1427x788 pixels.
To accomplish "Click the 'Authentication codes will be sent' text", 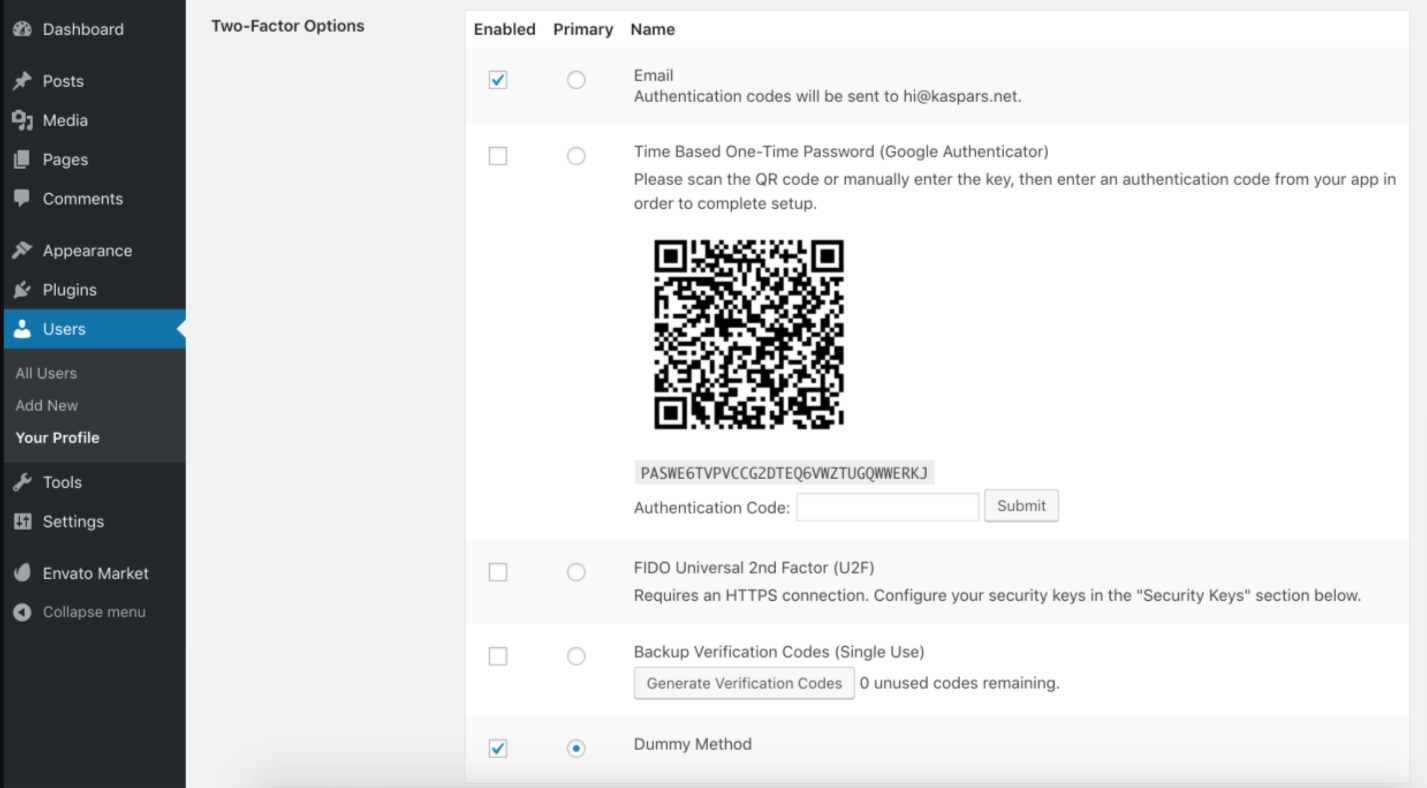I will coord(827,97).
